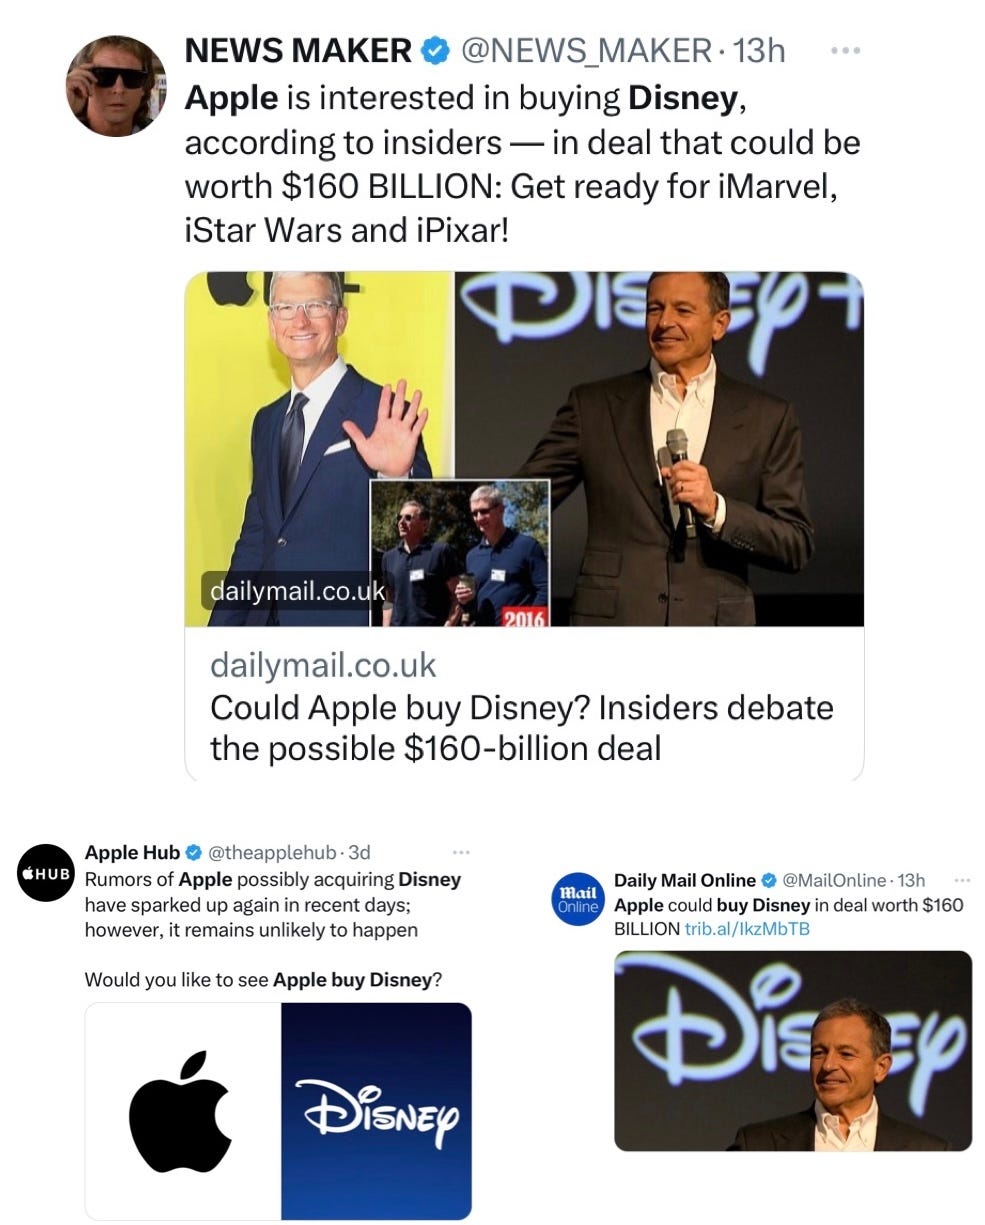Open three-dot menu on Apple Hub tweet

click(460, 852)
